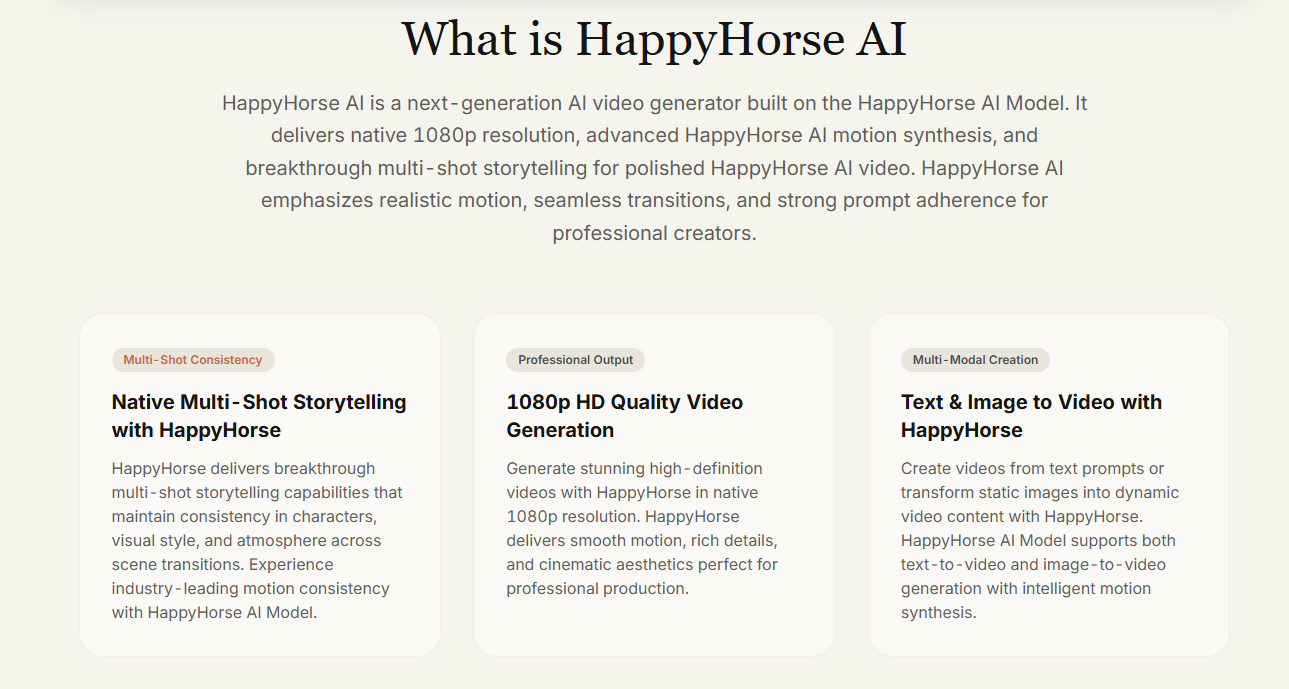Click the Native Multi-Shot Storytelling heading
The width and height of the screenshot is (1289, 689).
[x=258, y=415]
